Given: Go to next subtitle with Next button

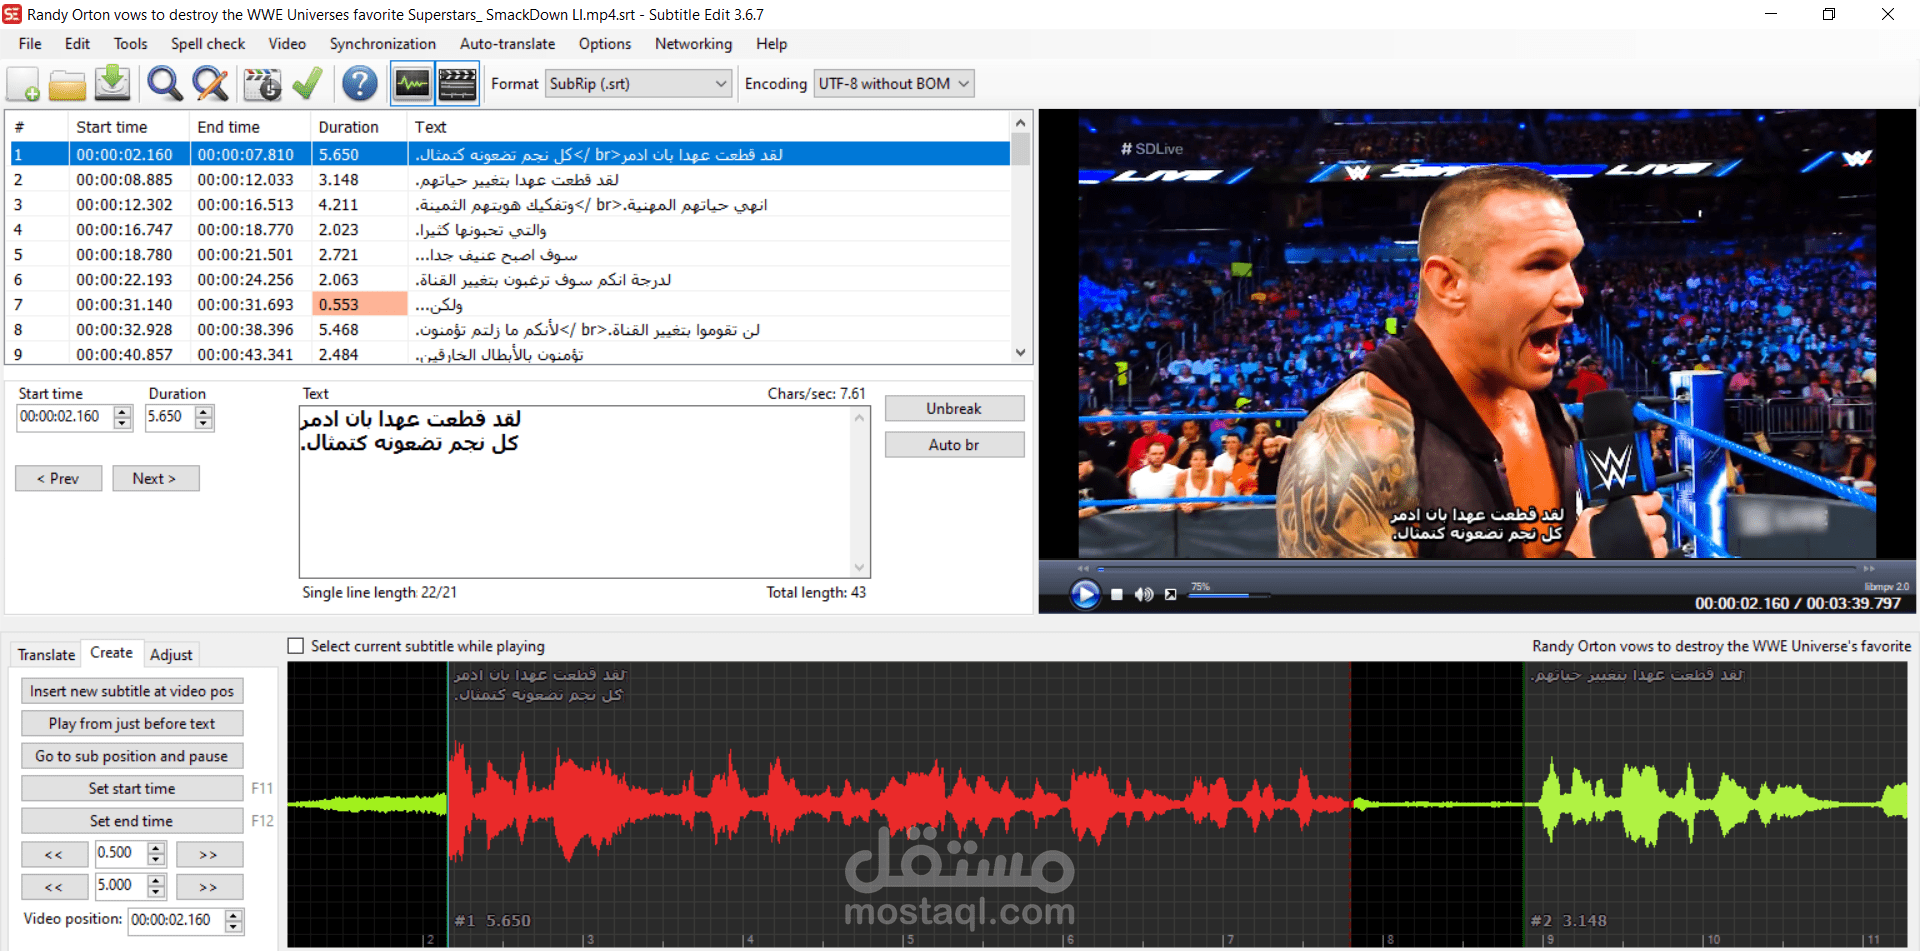Looking at the screenshot, I should pos(155,479).
